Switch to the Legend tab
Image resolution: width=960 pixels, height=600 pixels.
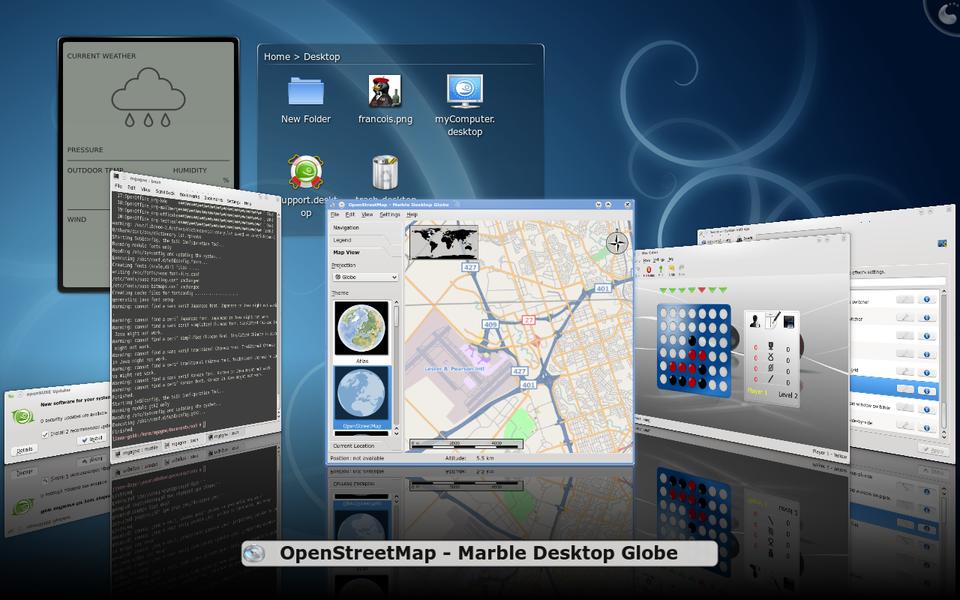coord(343,240)
